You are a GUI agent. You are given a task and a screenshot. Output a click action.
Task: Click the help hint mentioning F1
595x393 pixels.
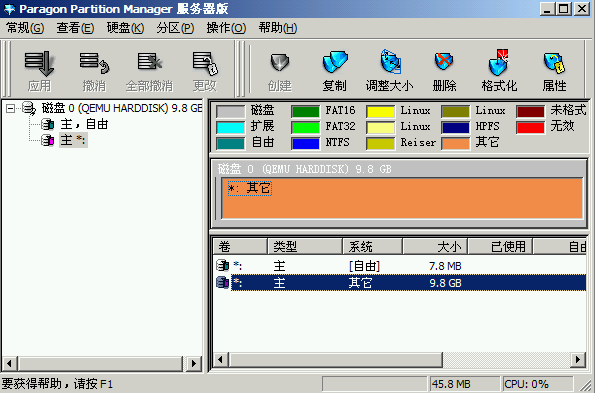tap(57, 384)
